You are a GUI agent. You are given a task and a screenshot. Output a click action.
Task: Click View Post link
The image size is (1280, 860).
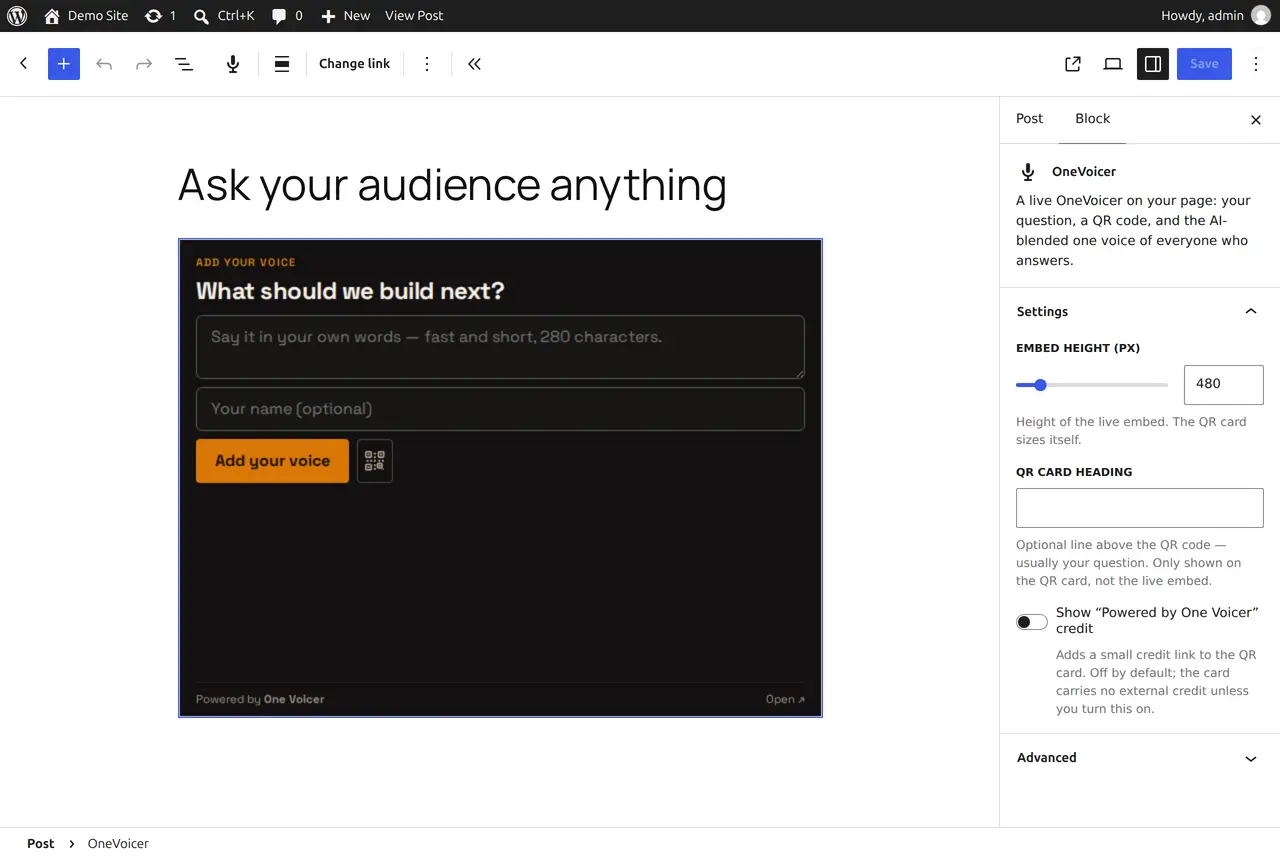pyautogui.click(x=414, y=16)
